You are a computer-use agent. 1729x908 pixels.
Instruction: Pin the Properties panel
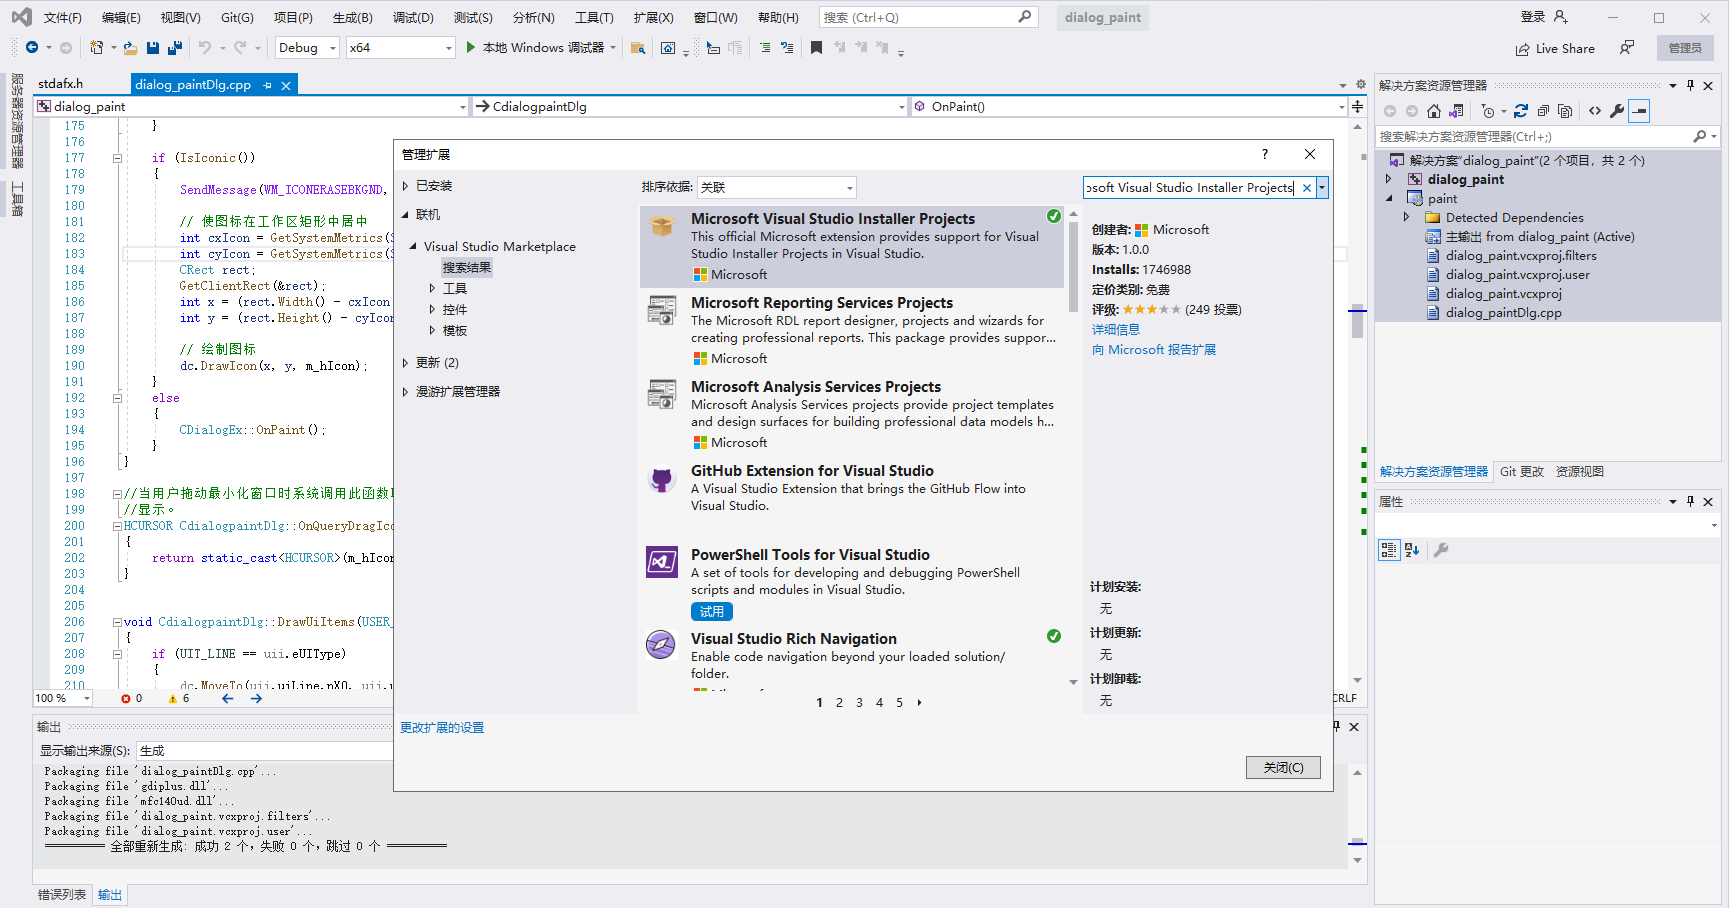pyautogui.click(x=1690, y=501)
